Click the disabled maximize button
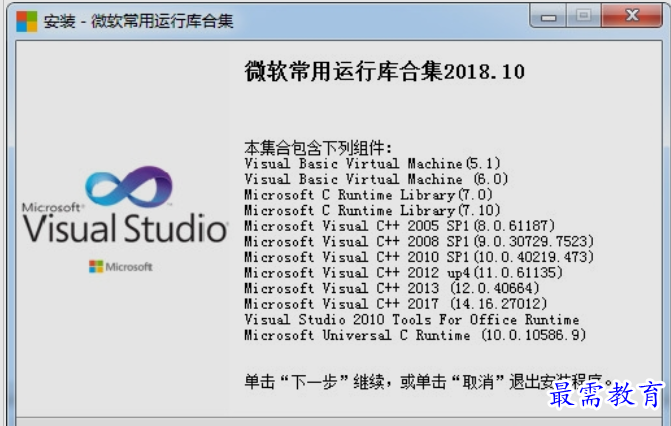This screenshot has height=426, width=671. (583, 16)
